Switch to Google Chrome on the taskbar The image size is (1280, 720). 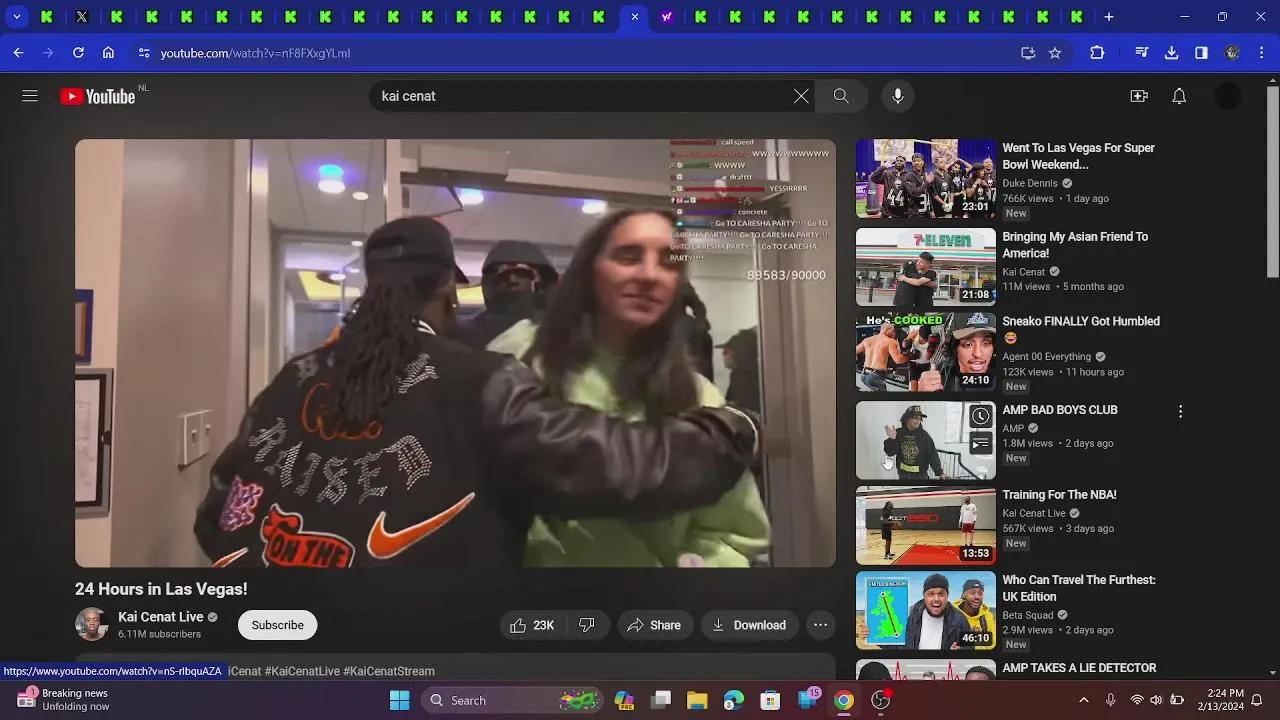[x=844, y=700]
